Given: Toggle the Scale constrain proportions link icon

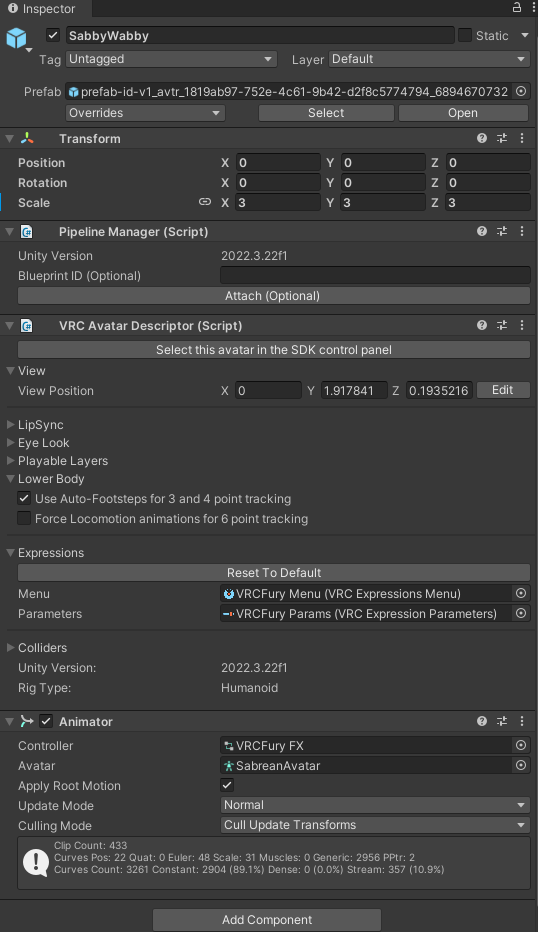Looking at the screenshot, I should tap(205, 202).
